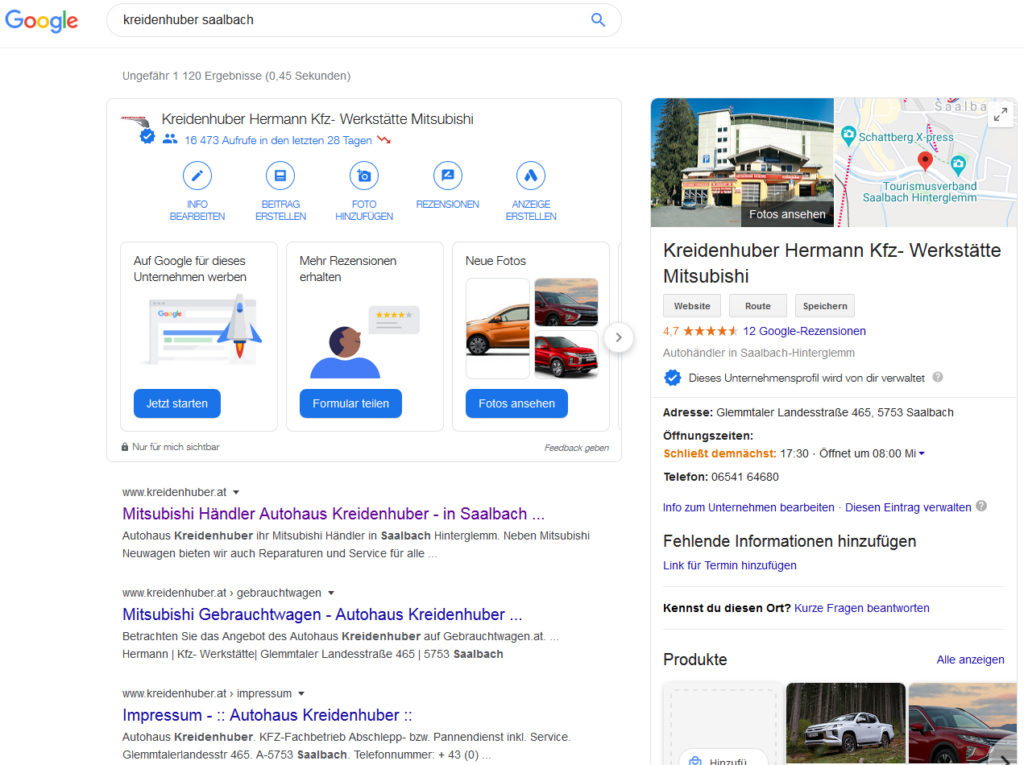Image resolution: width=1024 pixels, height=765 pixels.
Task: Click the Speichern button
Action: click(825, 306)
